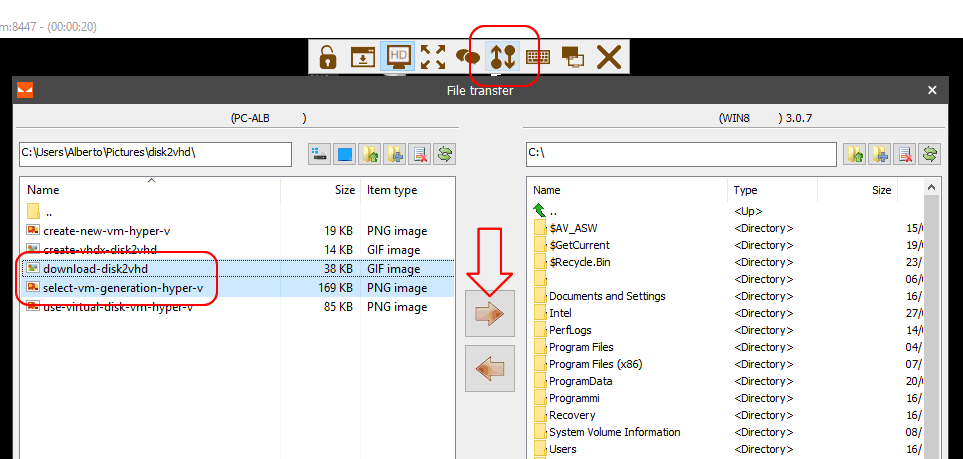Click the 14 KB size cell

coord(338,250)
